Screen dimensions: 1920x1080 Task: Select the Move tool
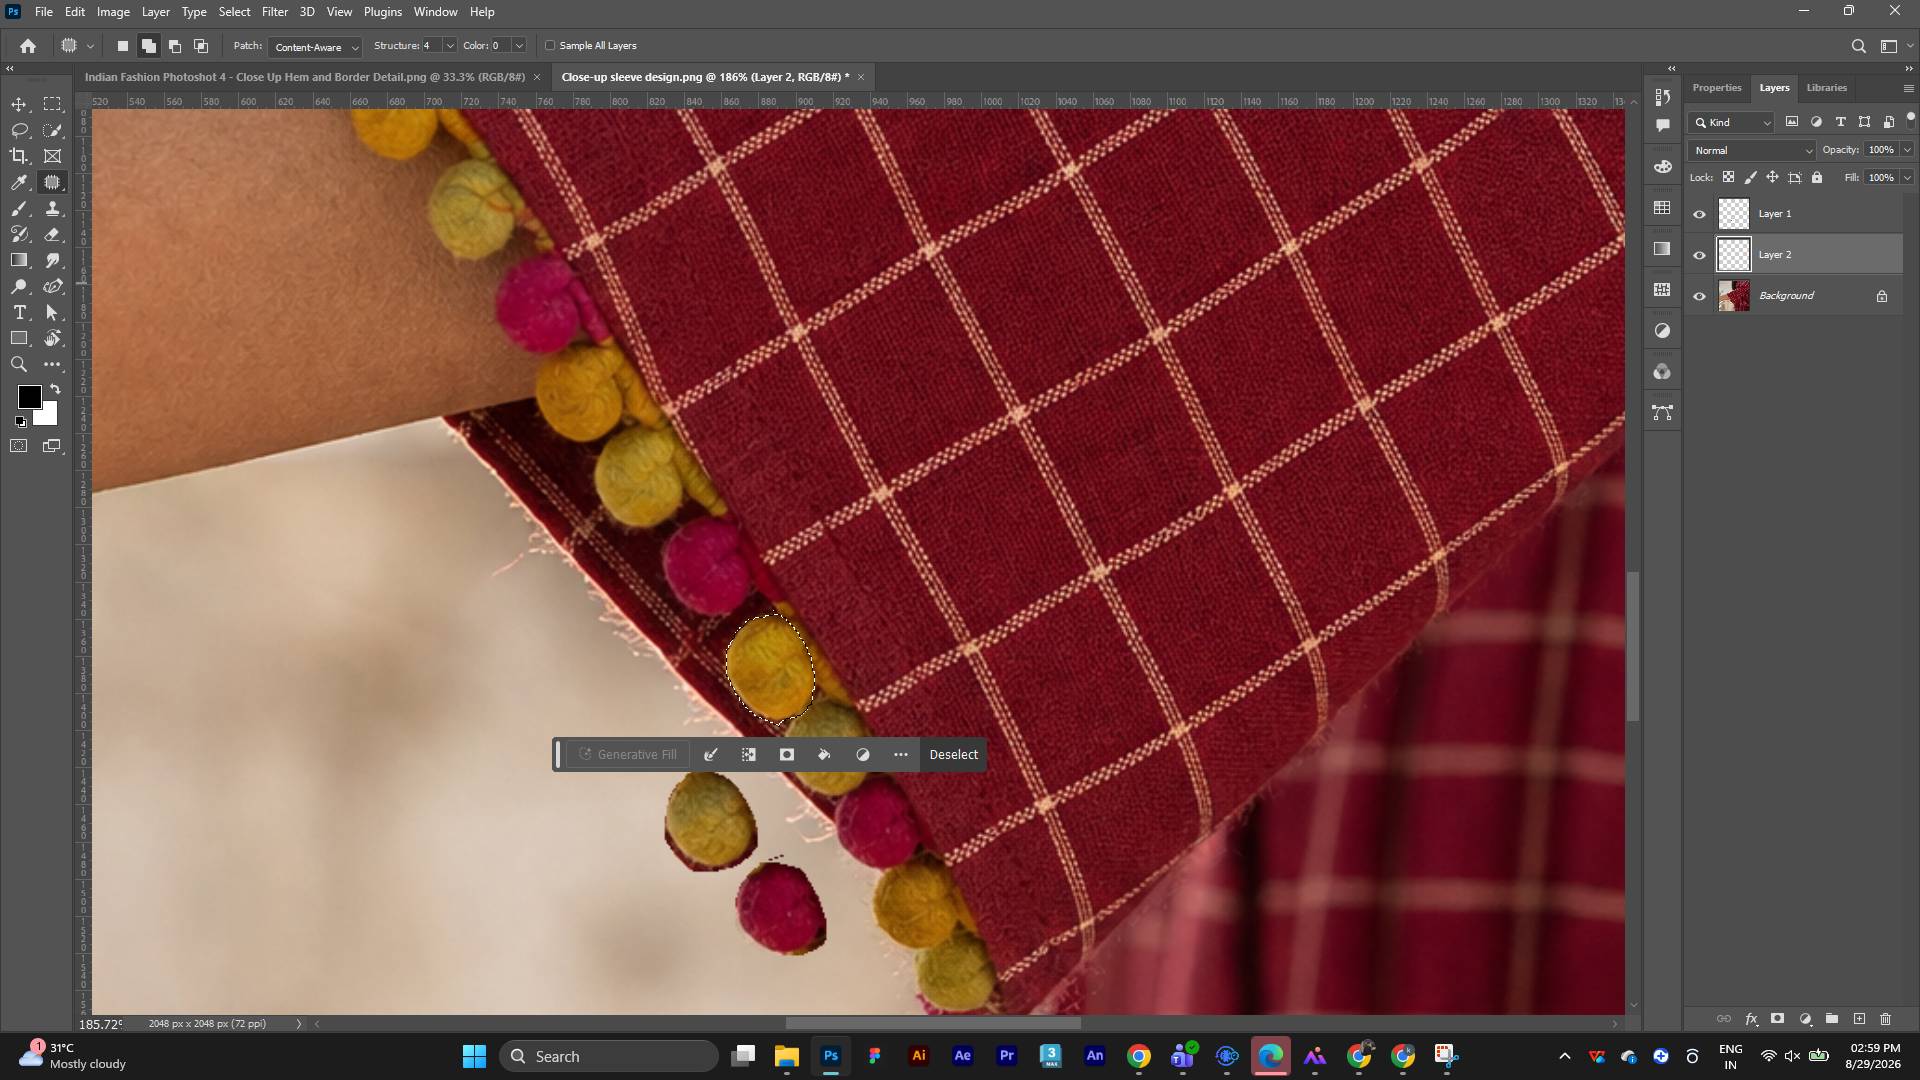pos(19,105)
